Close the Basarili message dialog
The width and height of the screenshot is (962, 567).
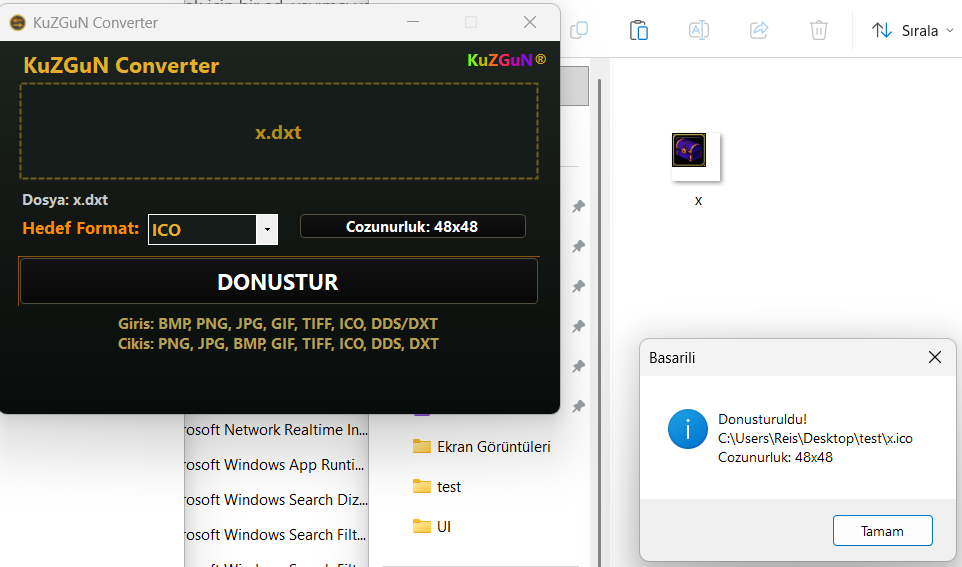click(934, 357)
